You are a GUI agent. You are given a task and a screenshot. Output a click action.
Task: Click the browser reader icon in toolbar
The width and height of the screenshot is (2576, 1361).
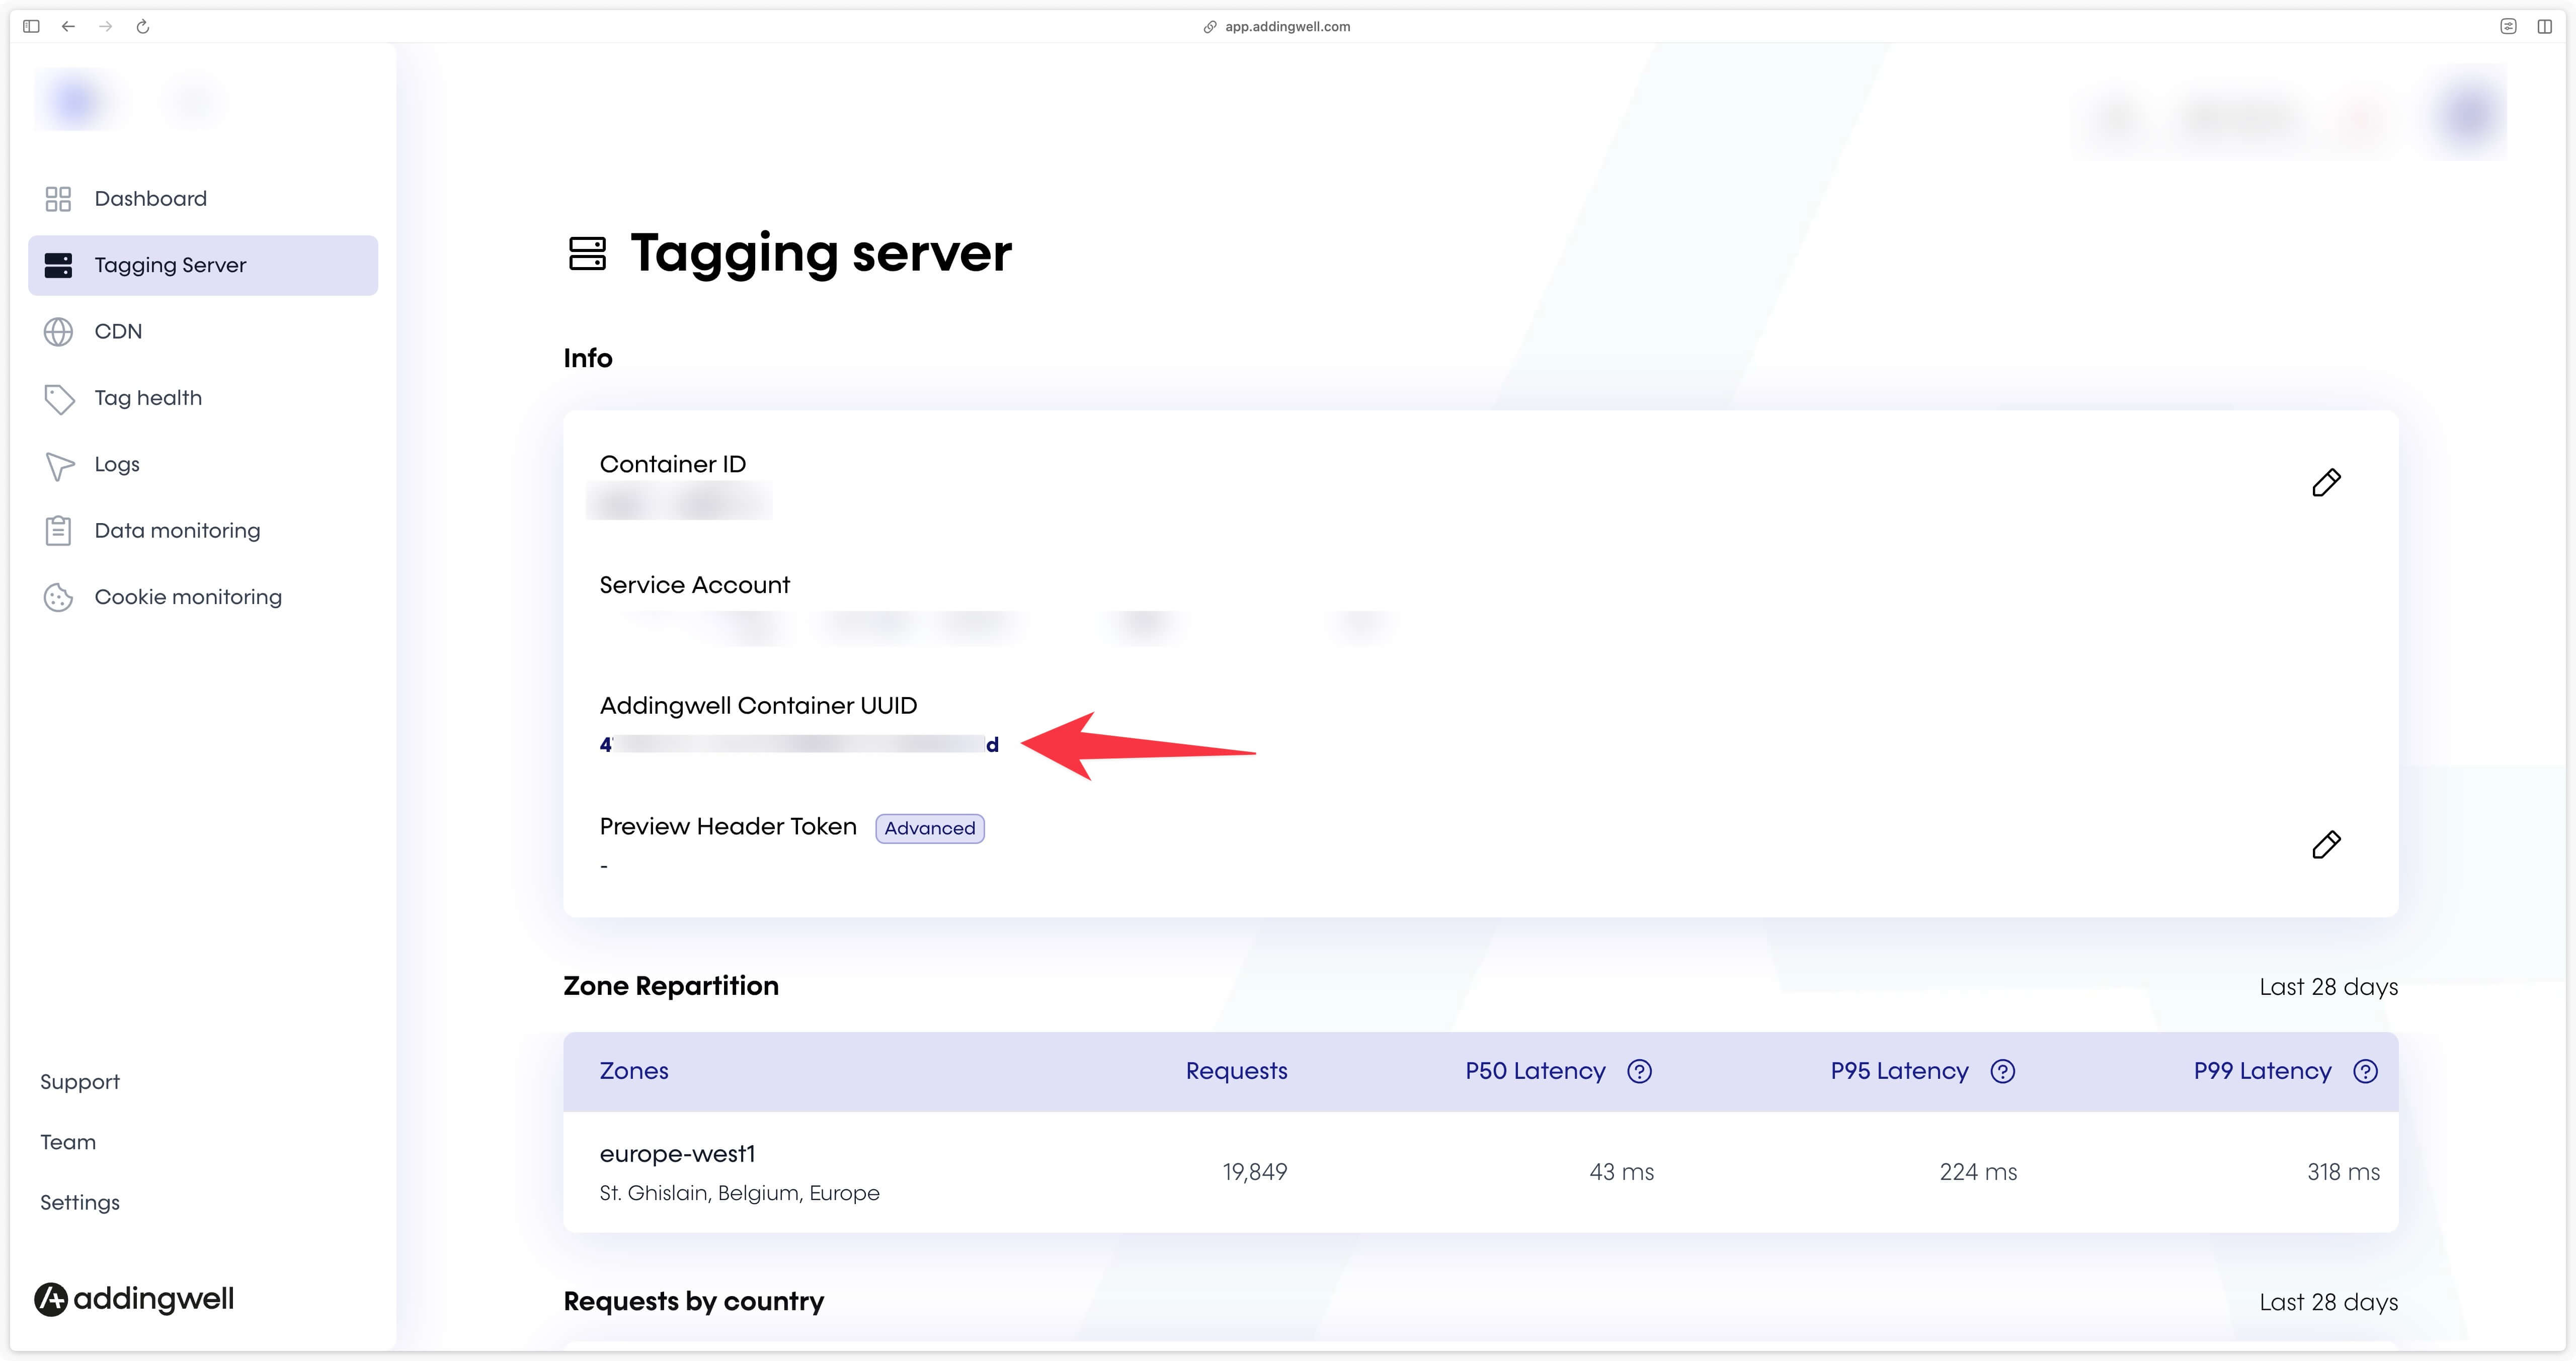(x=2508, y=27)
